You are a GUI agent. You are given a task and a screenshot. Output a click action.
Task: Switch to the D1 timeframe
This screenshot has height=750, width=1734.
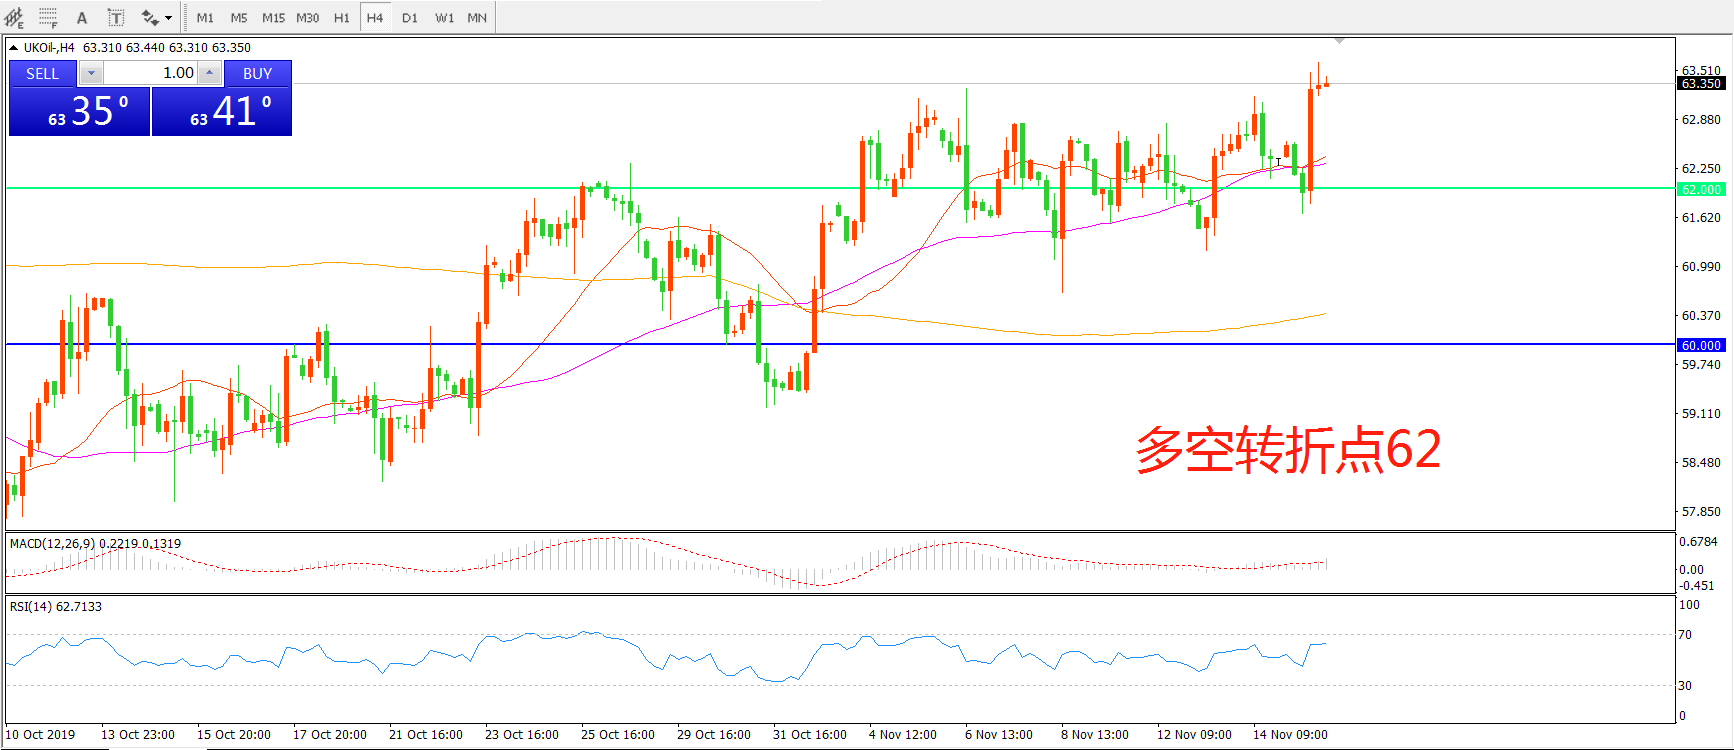pyautogui.click(x=410, y=18)
